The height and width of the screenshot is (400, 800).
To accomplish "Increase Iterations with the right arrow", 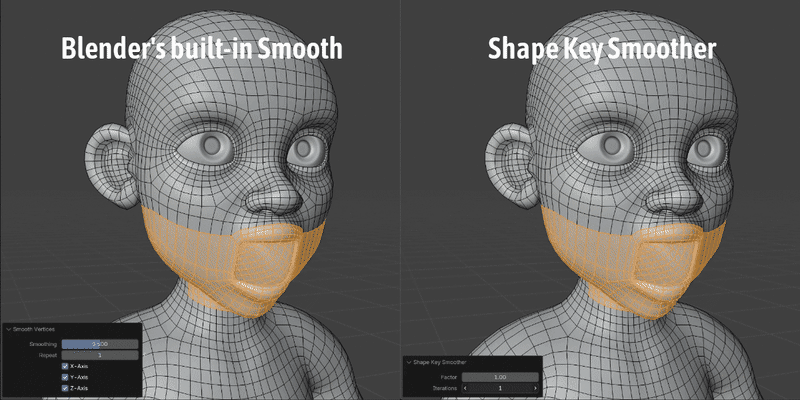I will pyautogui.click(x=535, y=388).
